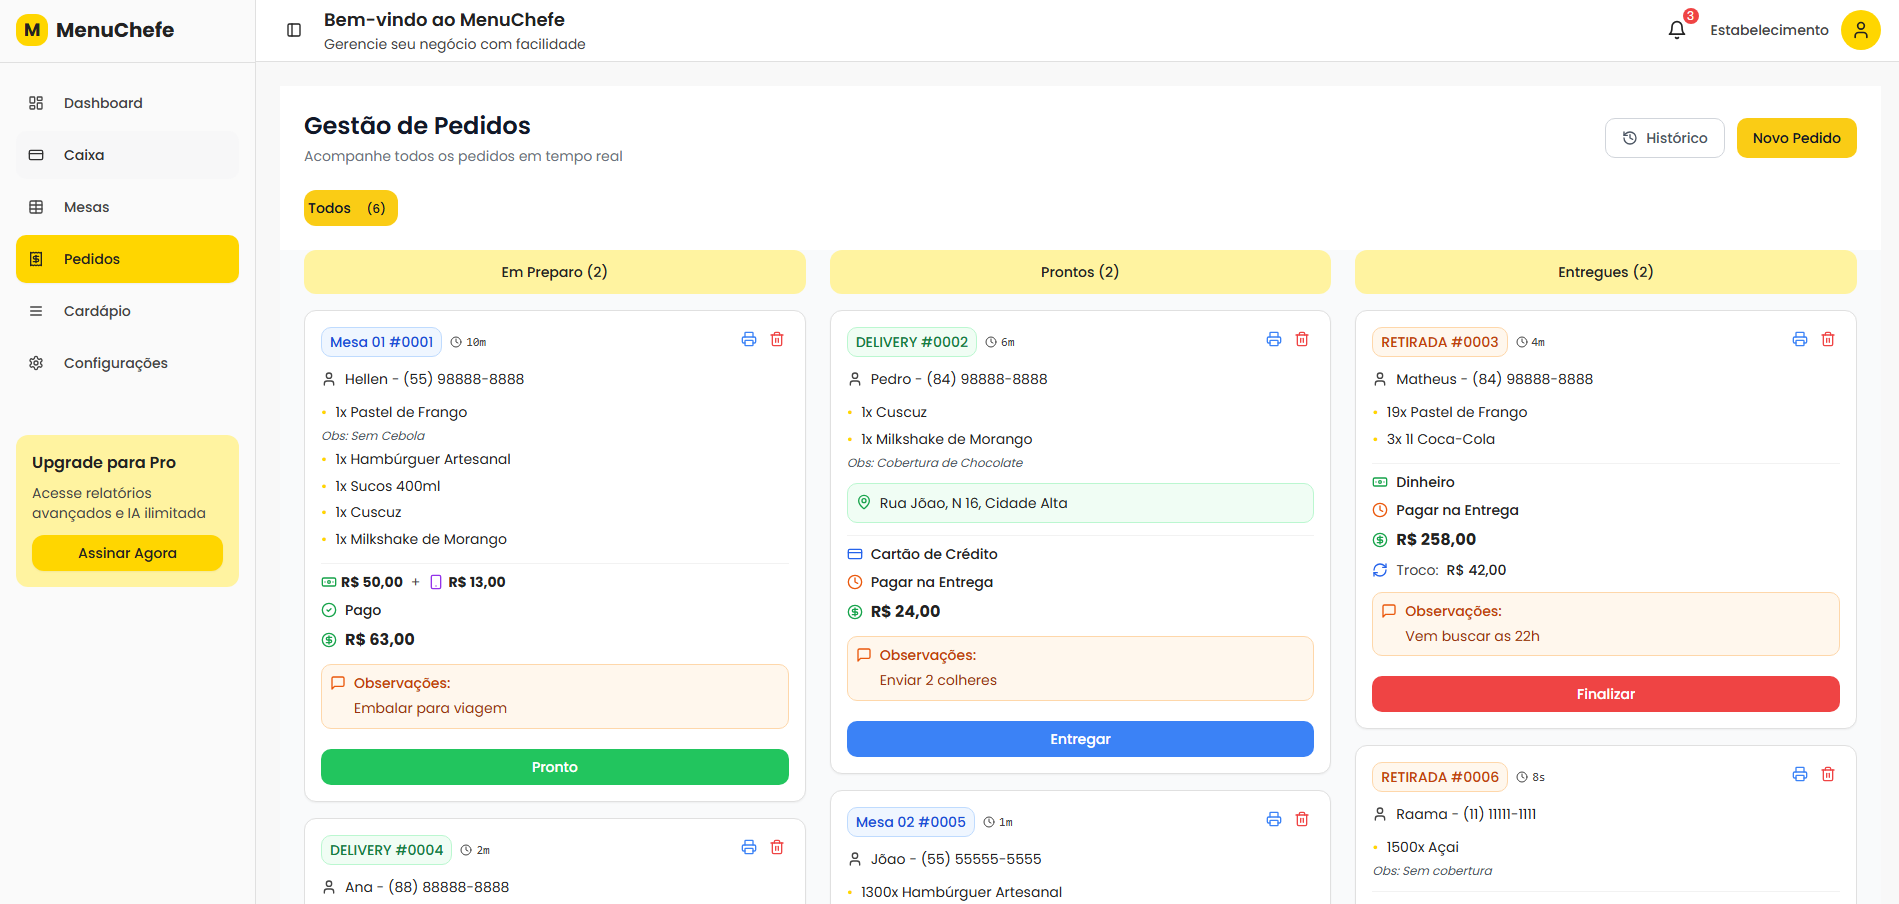Open the Histórico view
The image size is (1899, 904).
click(x=1664, y=138)
